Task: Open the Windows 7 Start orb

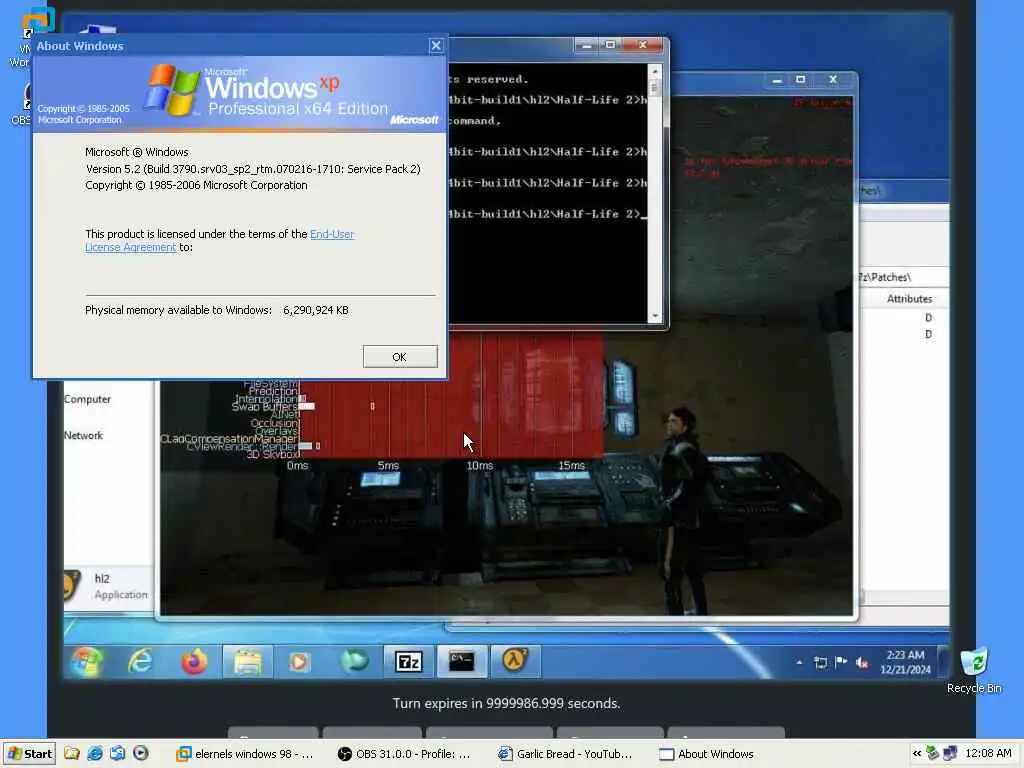Action: [x=87, y=662]
